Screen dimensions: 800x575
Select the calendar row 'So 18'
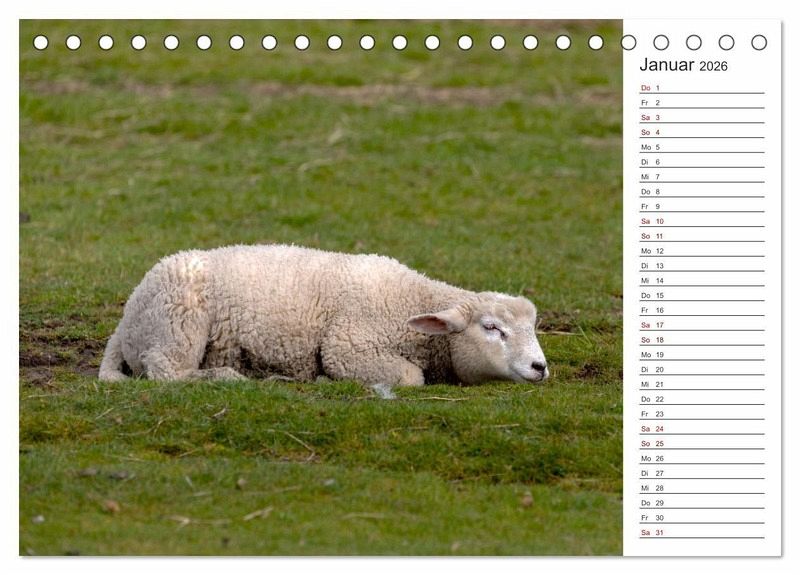click(702, 339)
